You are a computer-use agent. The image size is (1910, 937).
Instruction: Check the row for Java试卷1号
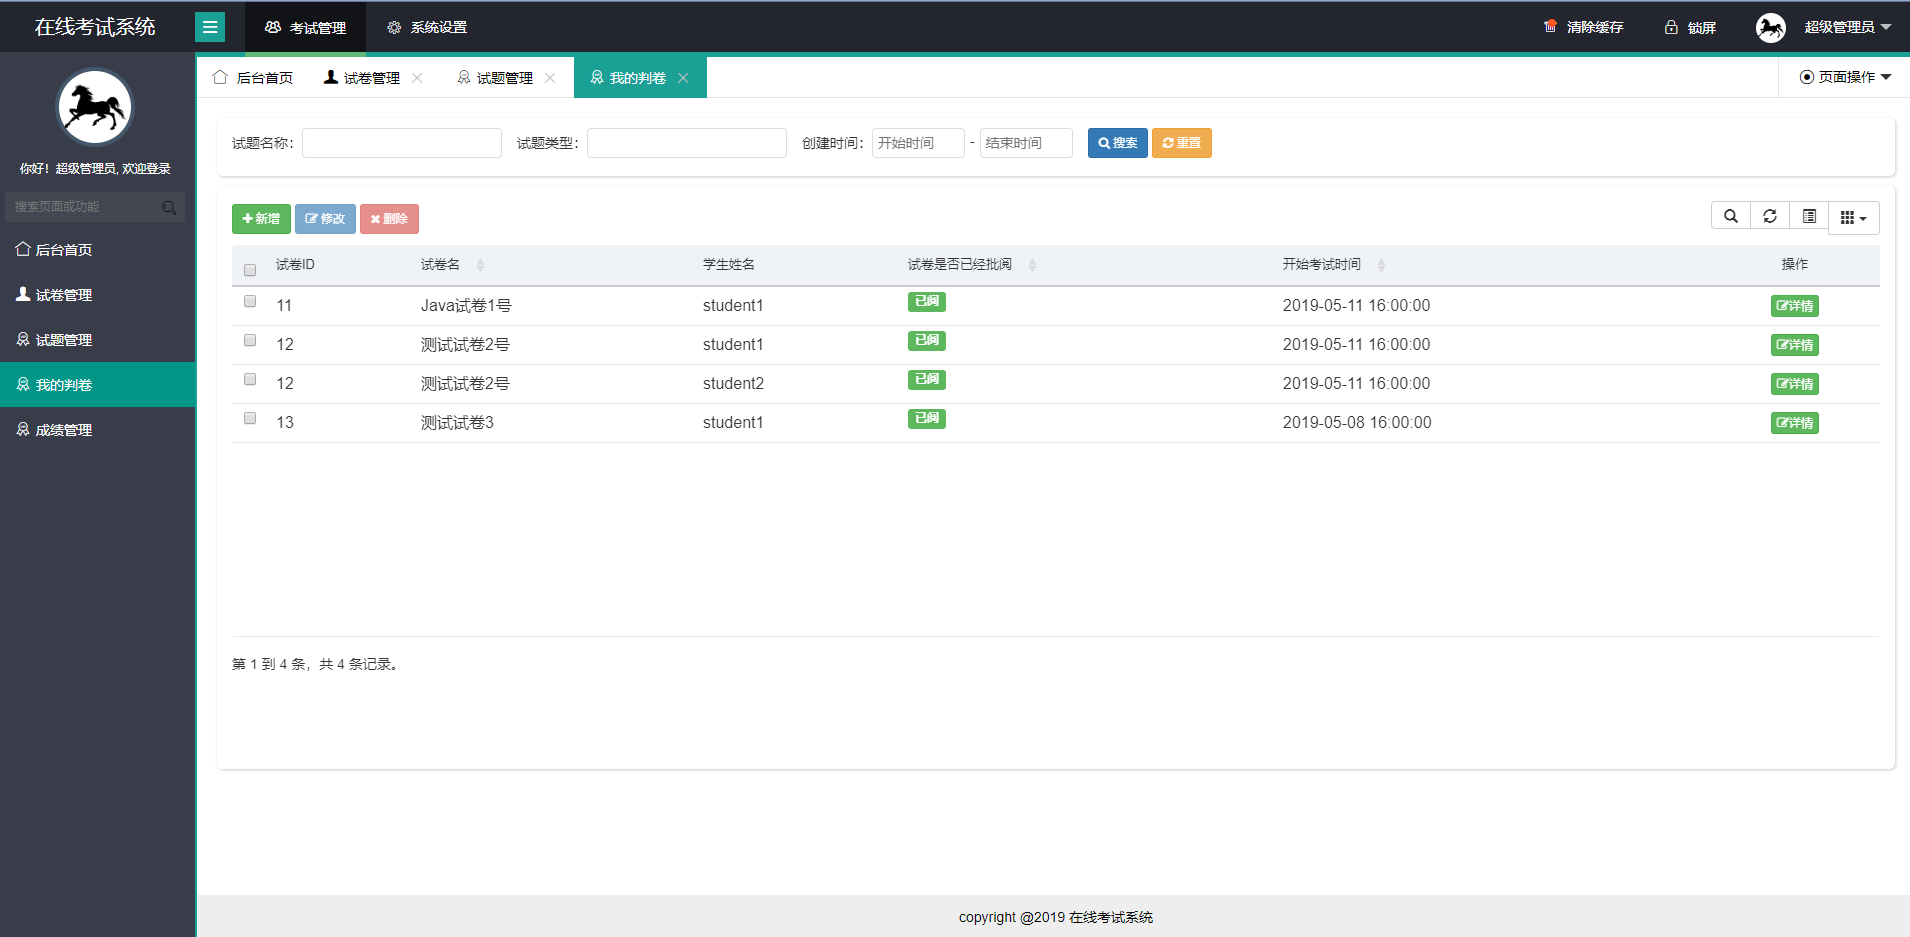point(250,301)
